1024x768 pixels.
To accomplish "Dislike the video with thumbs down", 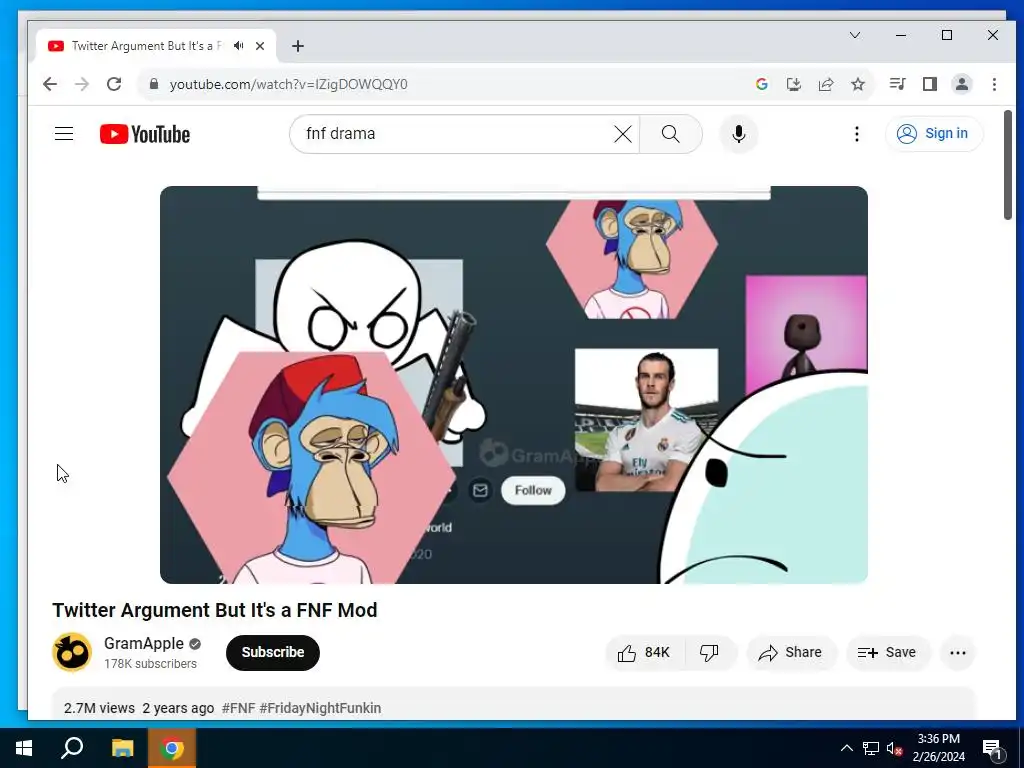I will coord(710,652).
